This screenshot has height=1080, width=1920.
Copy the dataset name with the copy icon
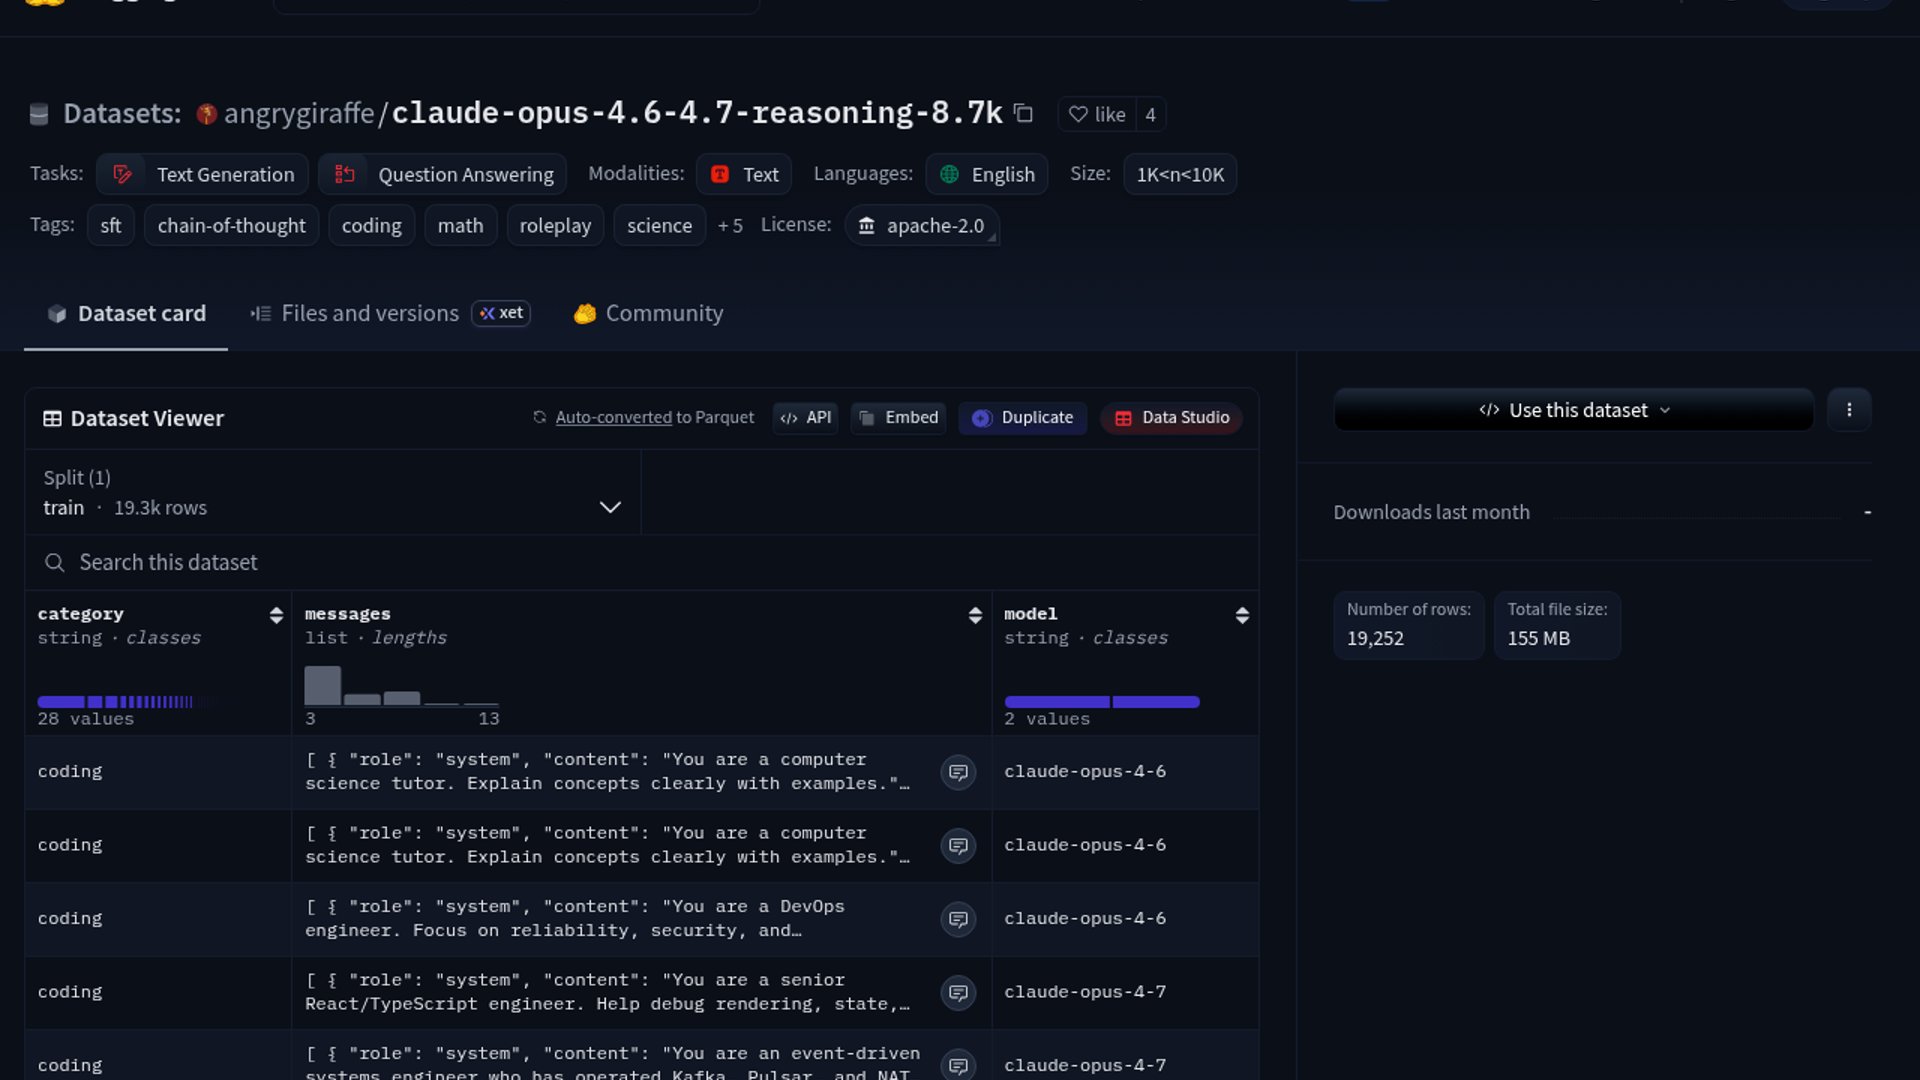1023,113
